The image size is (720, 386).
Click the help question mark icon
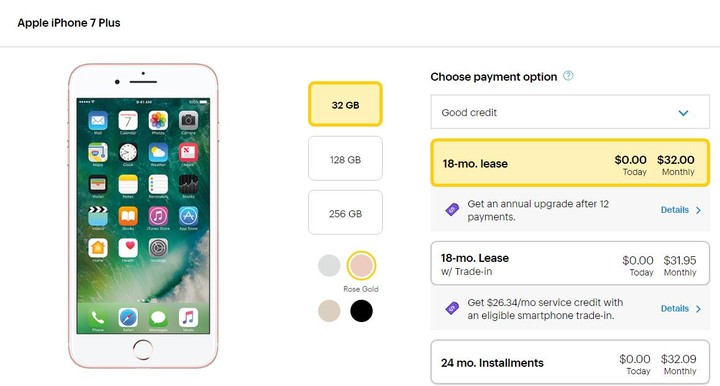tap(568, 76)
